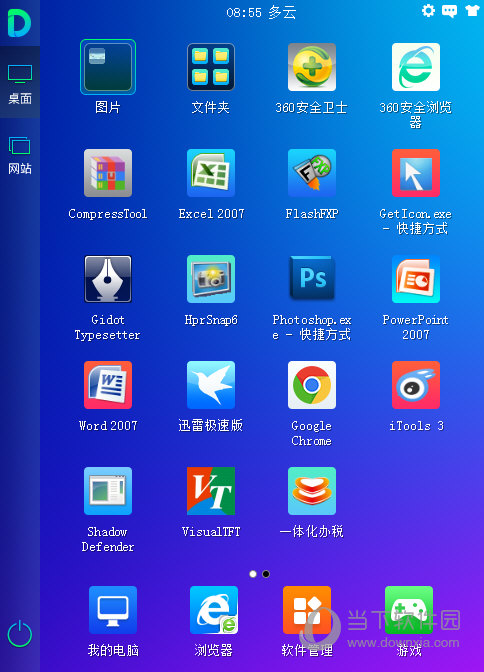Click the 'Shadow Defender' label text
This screenshot has height=672, width=484.
108,539
